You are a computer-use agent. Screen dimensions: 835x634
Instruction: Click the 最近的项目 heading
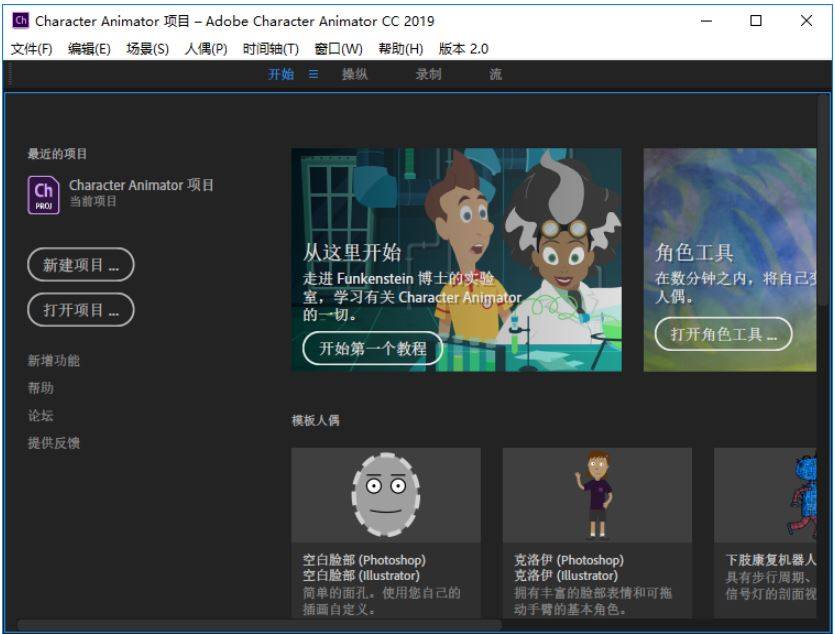click(x=57, y=154)
